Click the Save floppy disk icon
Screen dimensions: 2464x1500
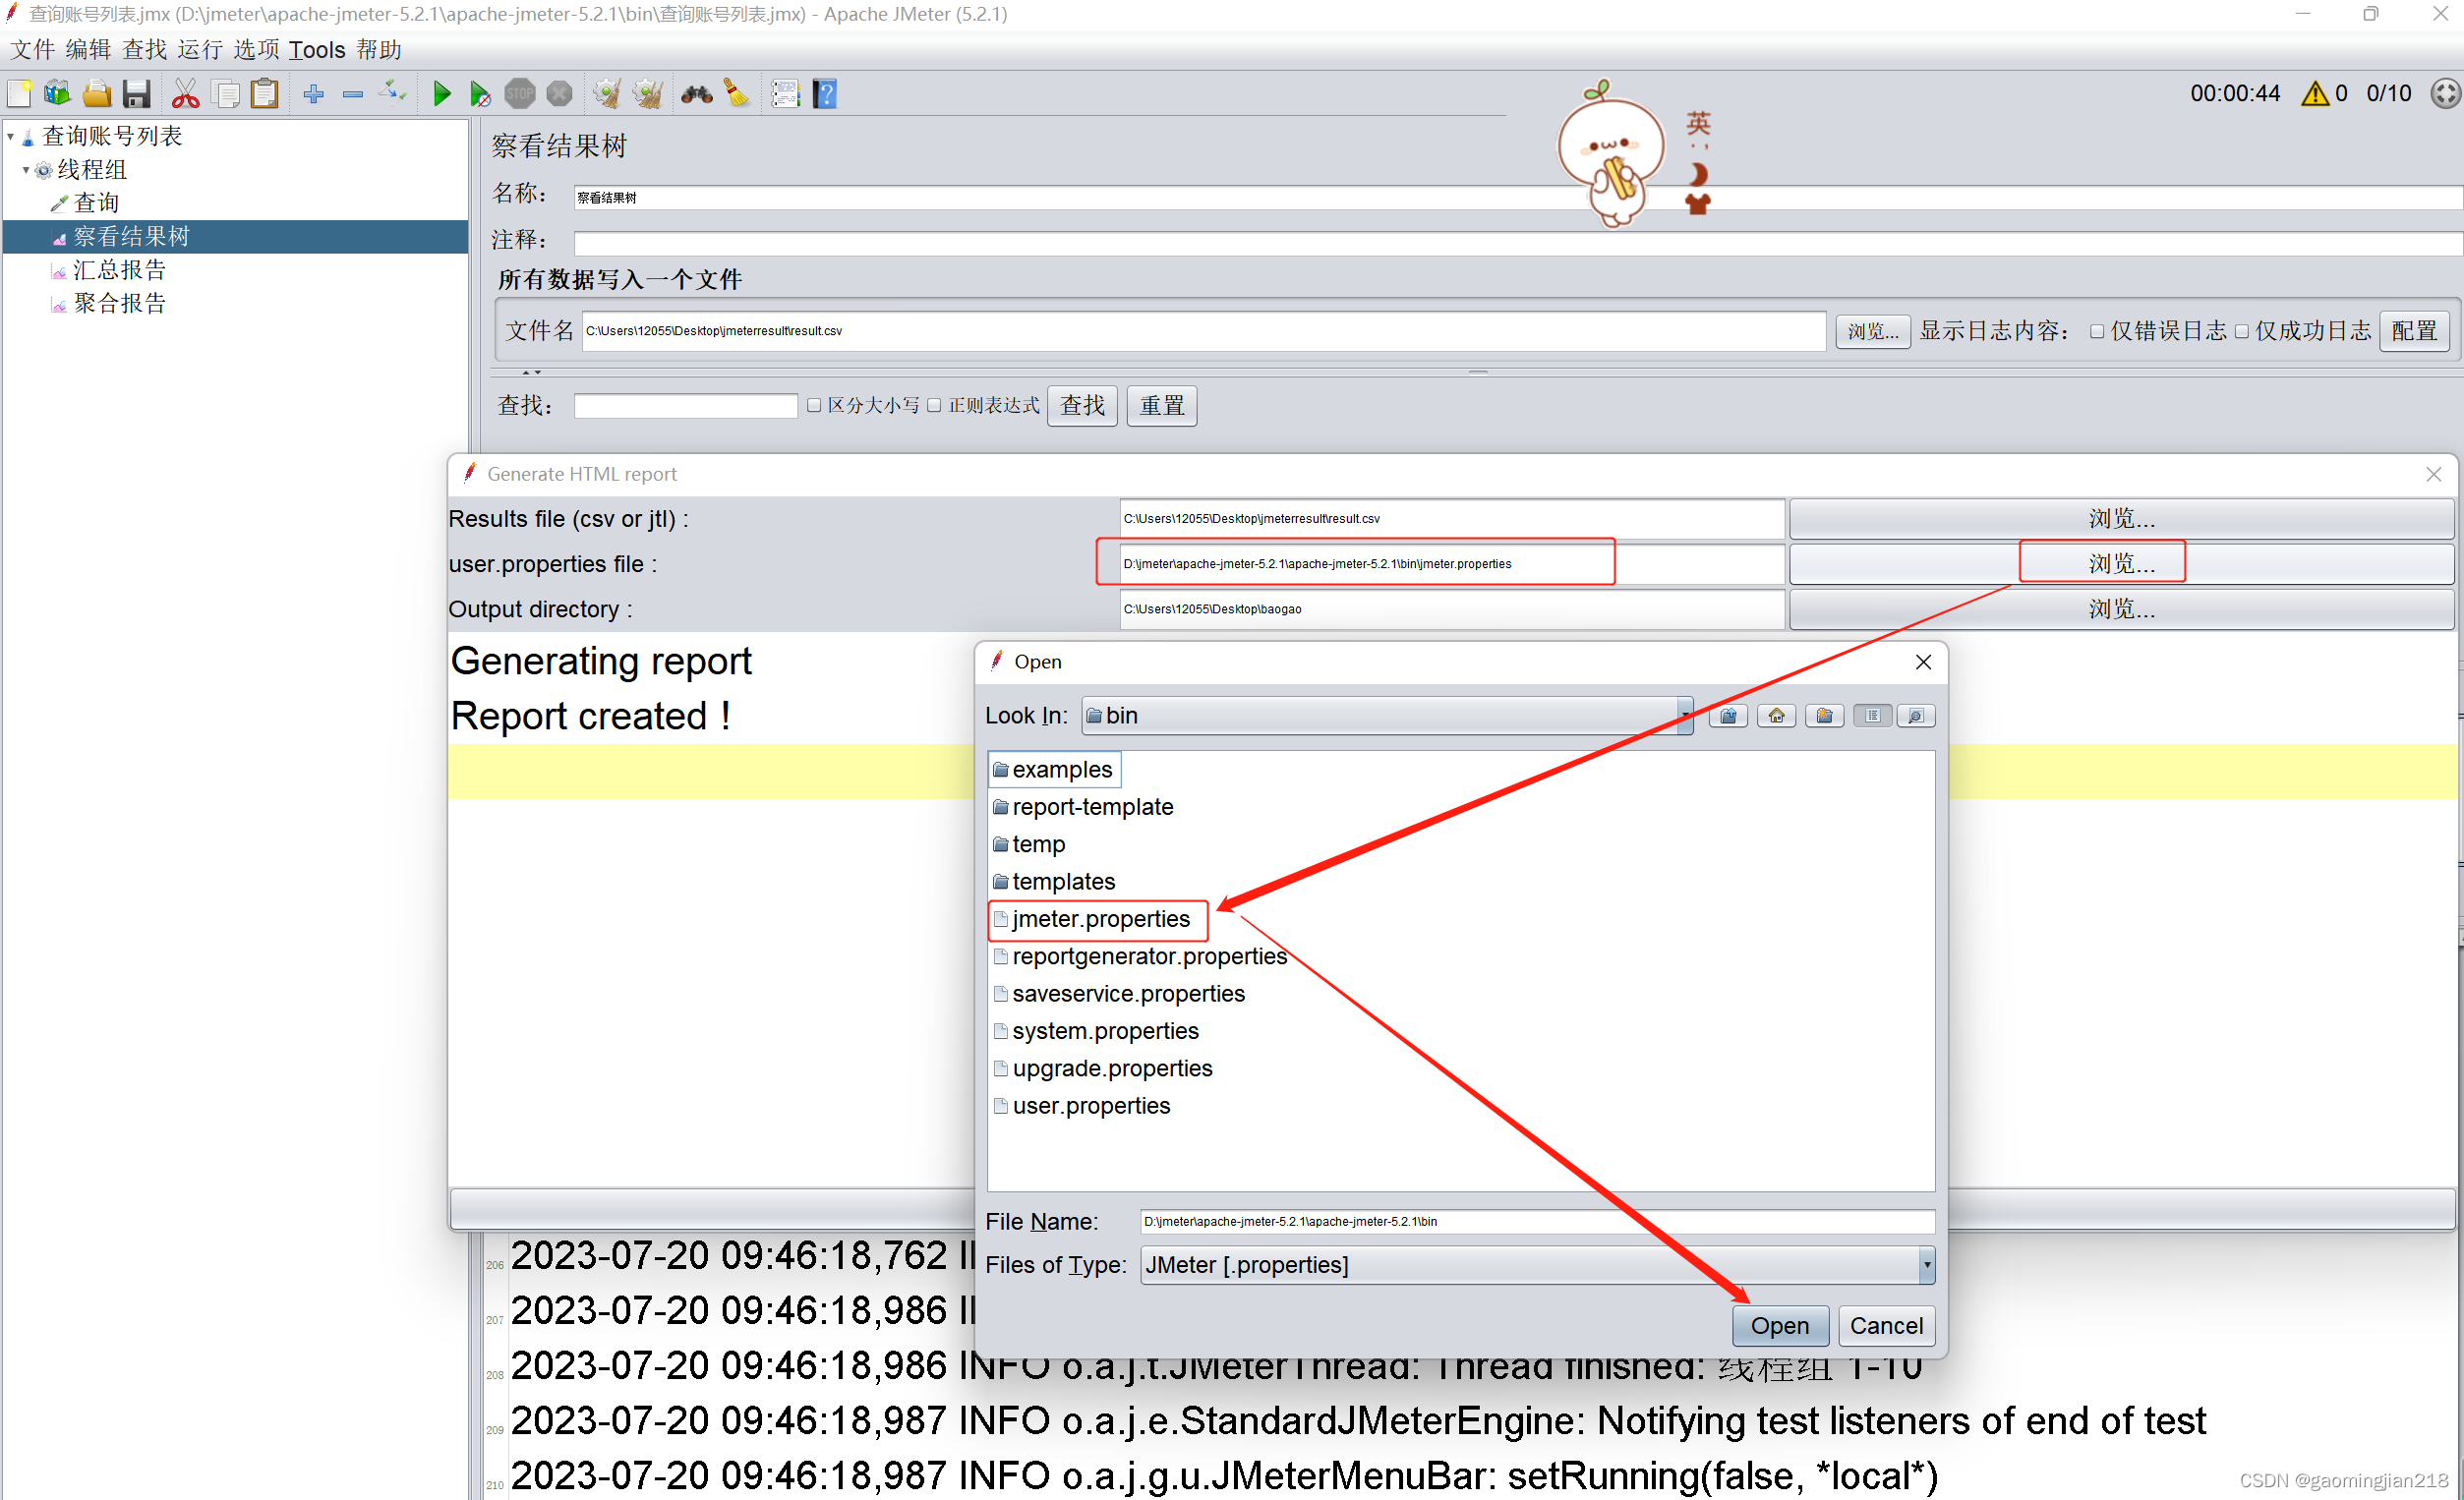tap(136, 94)
